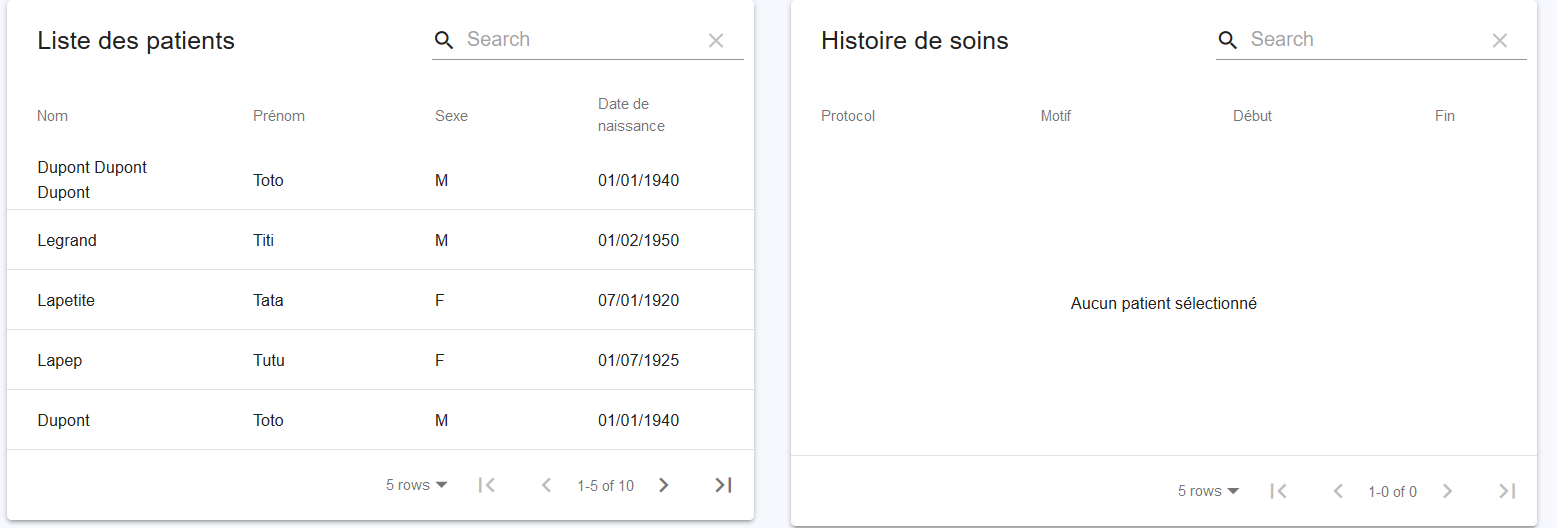Viewport: 1557px width, 528px height.
Task: Jump to the last page of the patient list
Action: (723, 485)
